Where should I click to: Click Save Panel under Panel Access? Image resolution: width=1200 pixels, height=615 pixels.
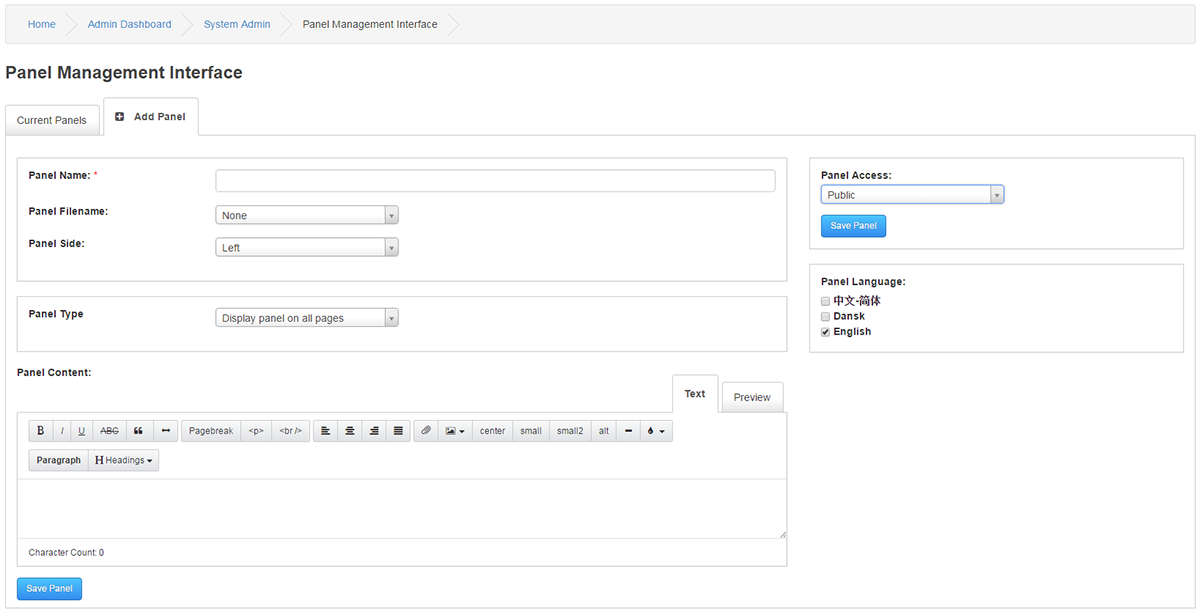click(x=853, y=226)
